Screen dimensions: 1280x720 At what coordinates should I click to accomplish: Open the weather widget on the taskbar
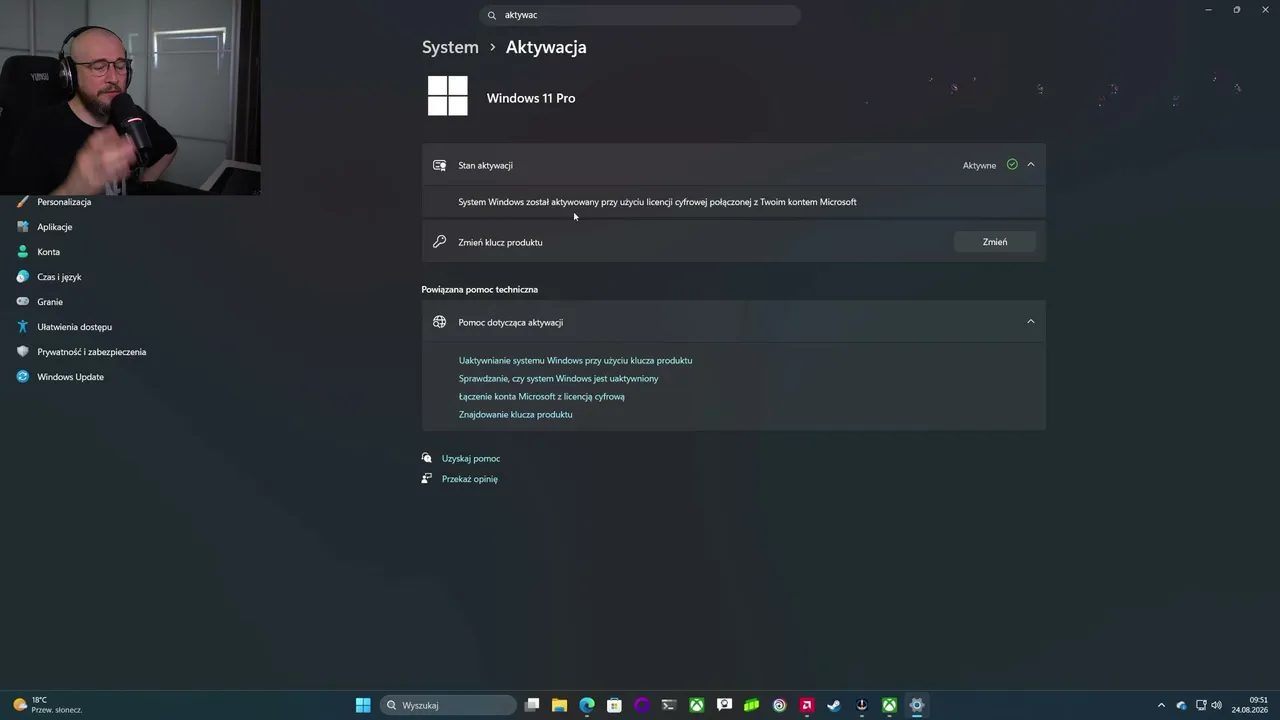[47, 705]
